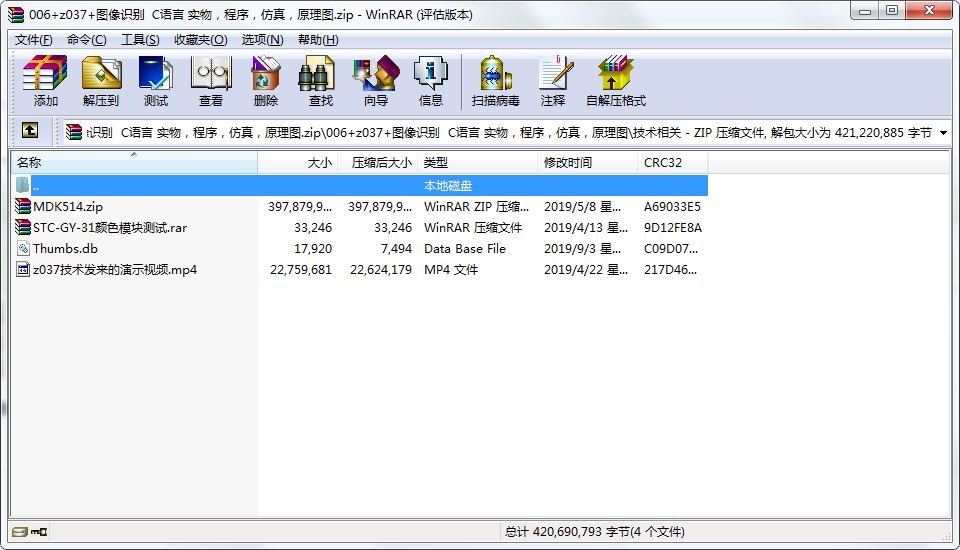Sort by Name (名称) column header
The width and height of the screenshot is (960, 550).
[x=134, y=163]
